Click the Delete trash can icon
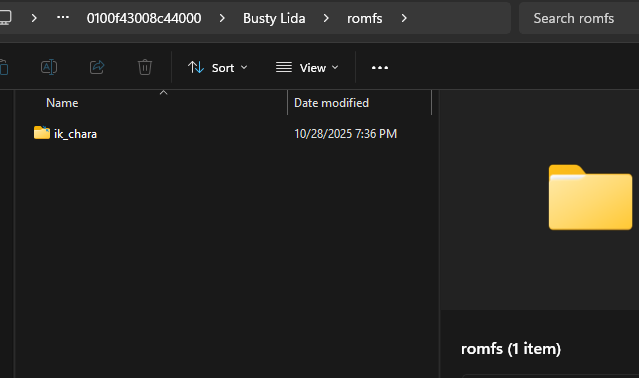The image size is (639, 378). click(x=145, y=67)
